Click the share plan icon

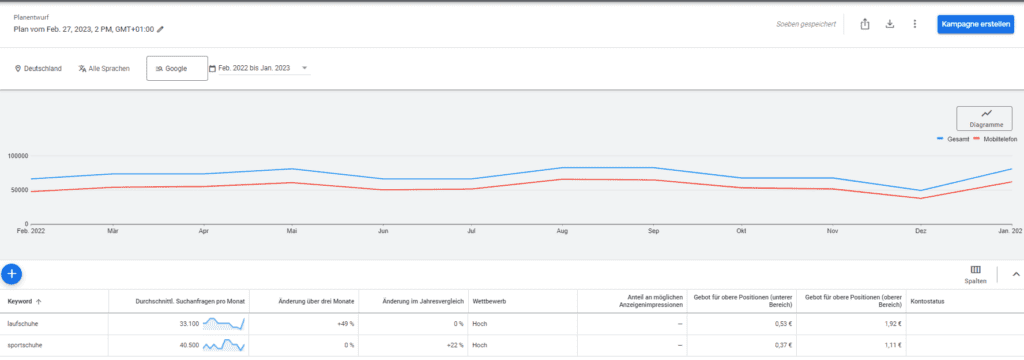click(865, 24)
